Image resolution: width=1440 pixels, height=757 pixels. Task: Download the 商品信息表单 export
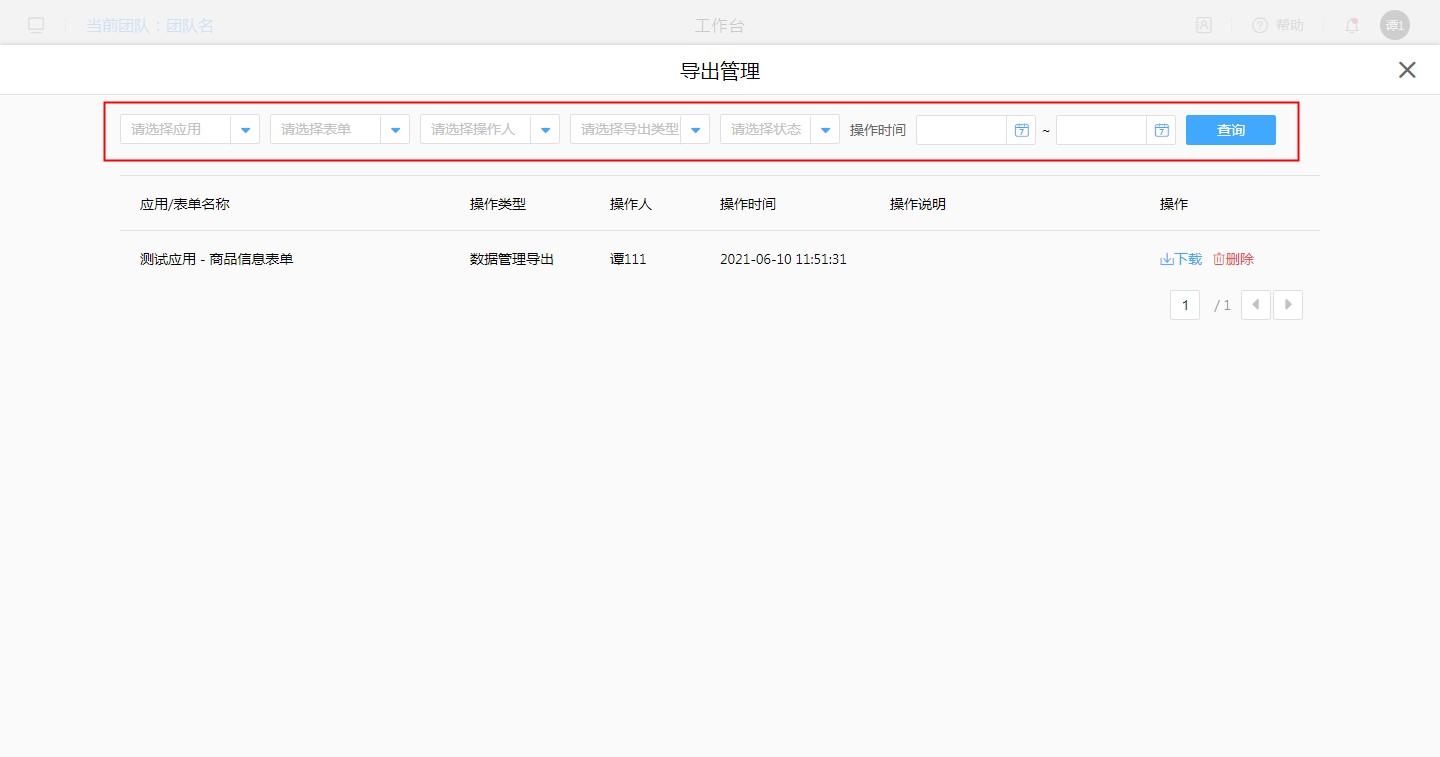pyautogui.click(x=1181, y=259)
